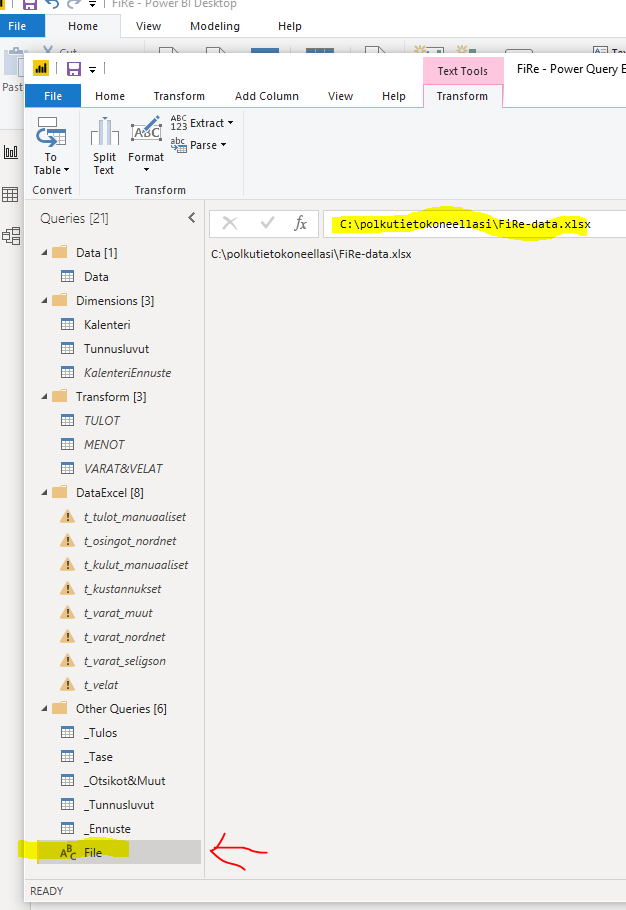
Task: Open the Add Column tab
Action: pyautogui.click(x=267, y=96)
